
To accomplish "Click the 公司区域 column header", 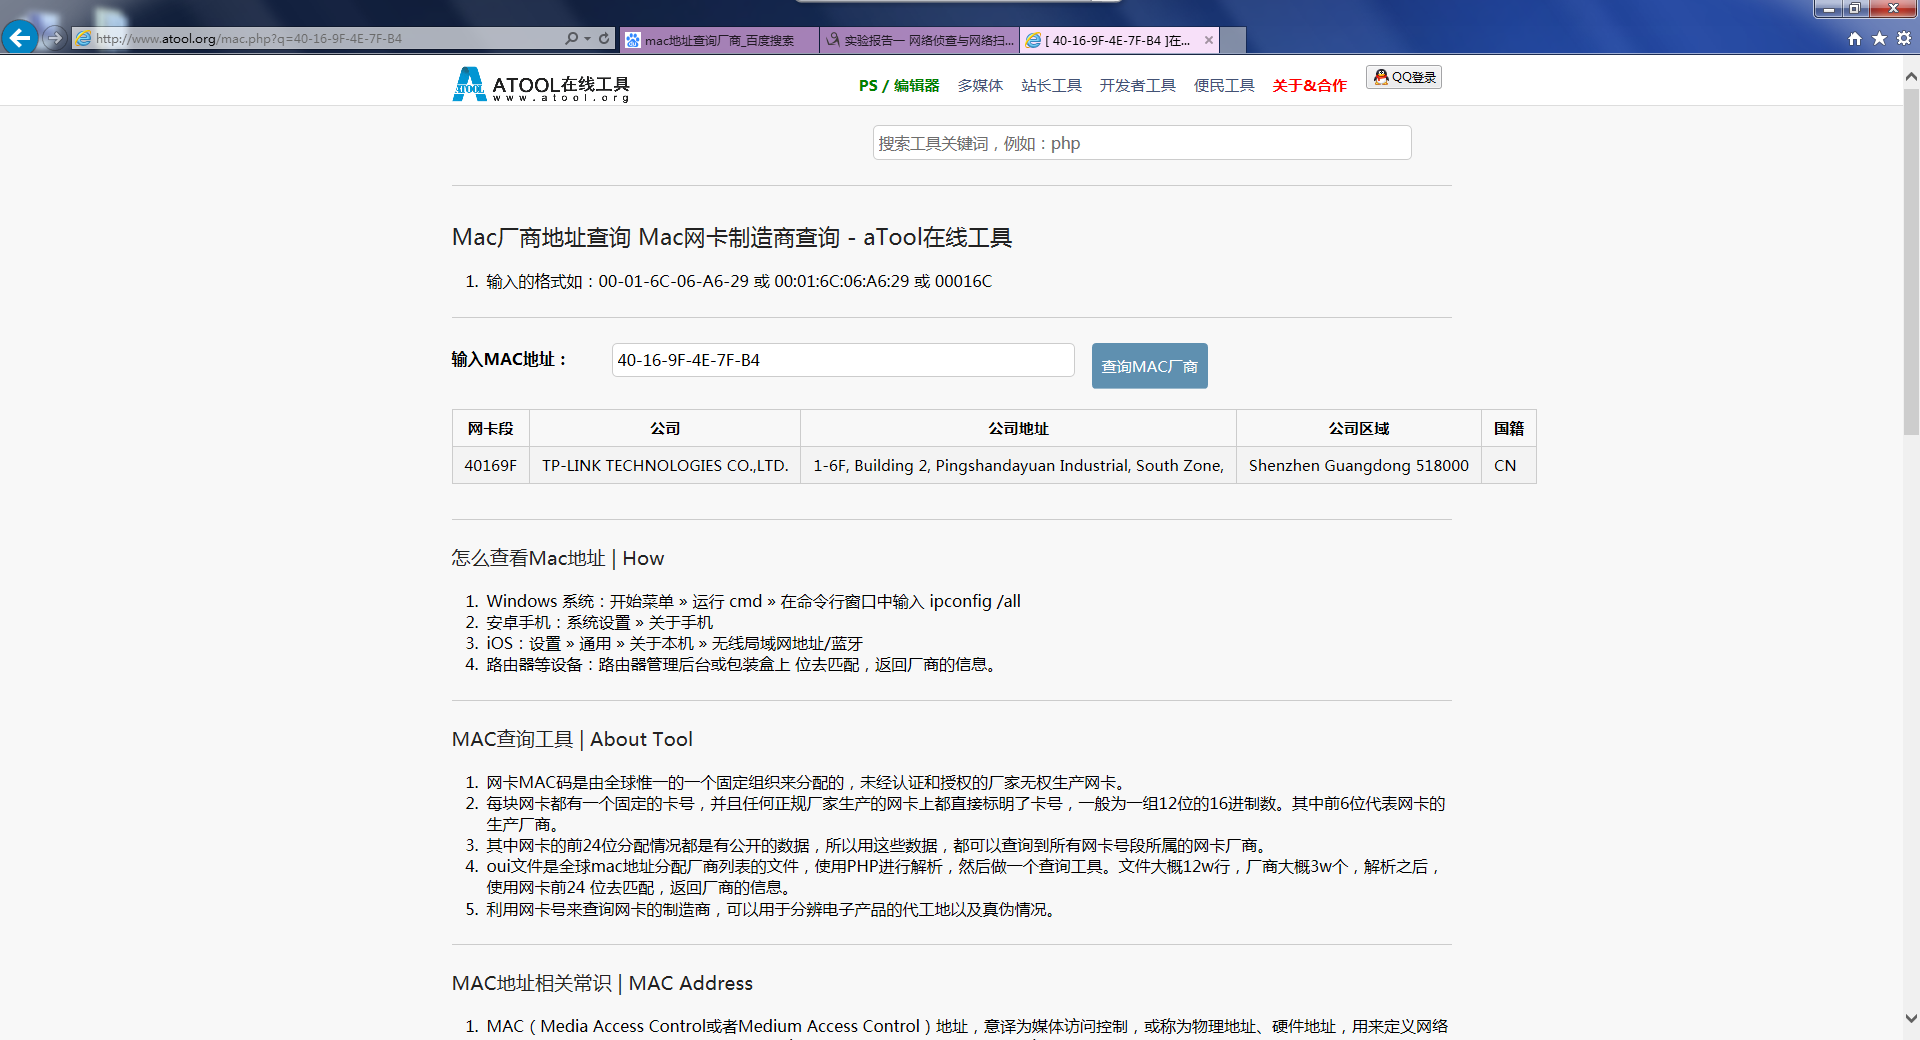I will click(x=1359, y=428).
